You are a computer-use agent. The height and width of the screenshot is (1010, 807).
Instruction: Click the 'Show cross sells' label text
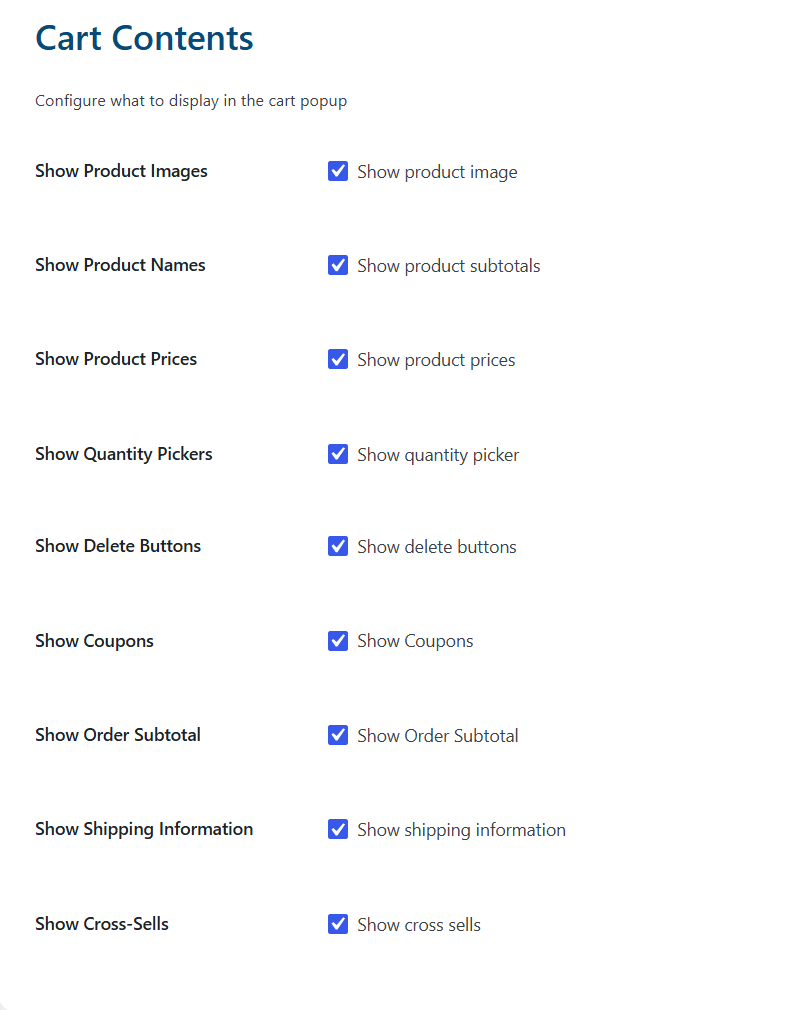419,925
